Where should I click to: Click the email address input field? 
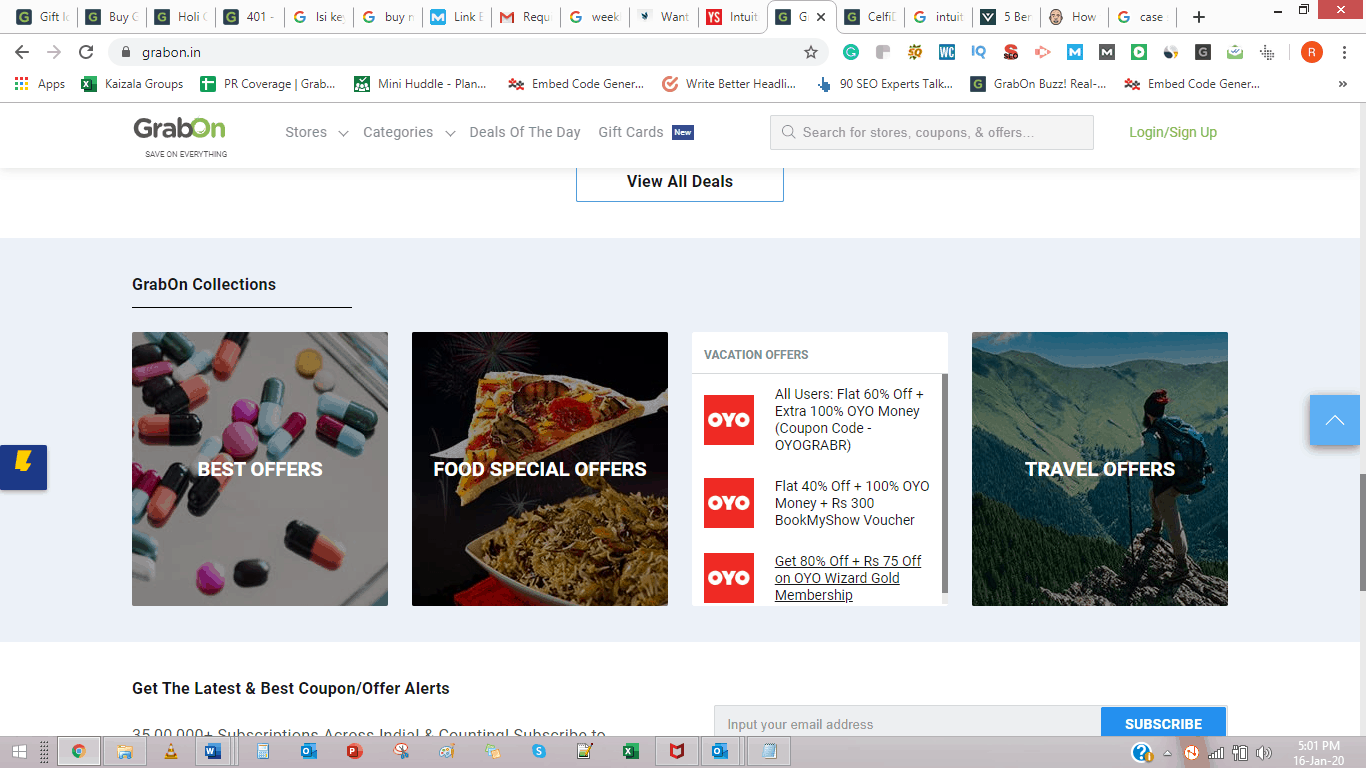pyautogui.click(x=907, y=724)
